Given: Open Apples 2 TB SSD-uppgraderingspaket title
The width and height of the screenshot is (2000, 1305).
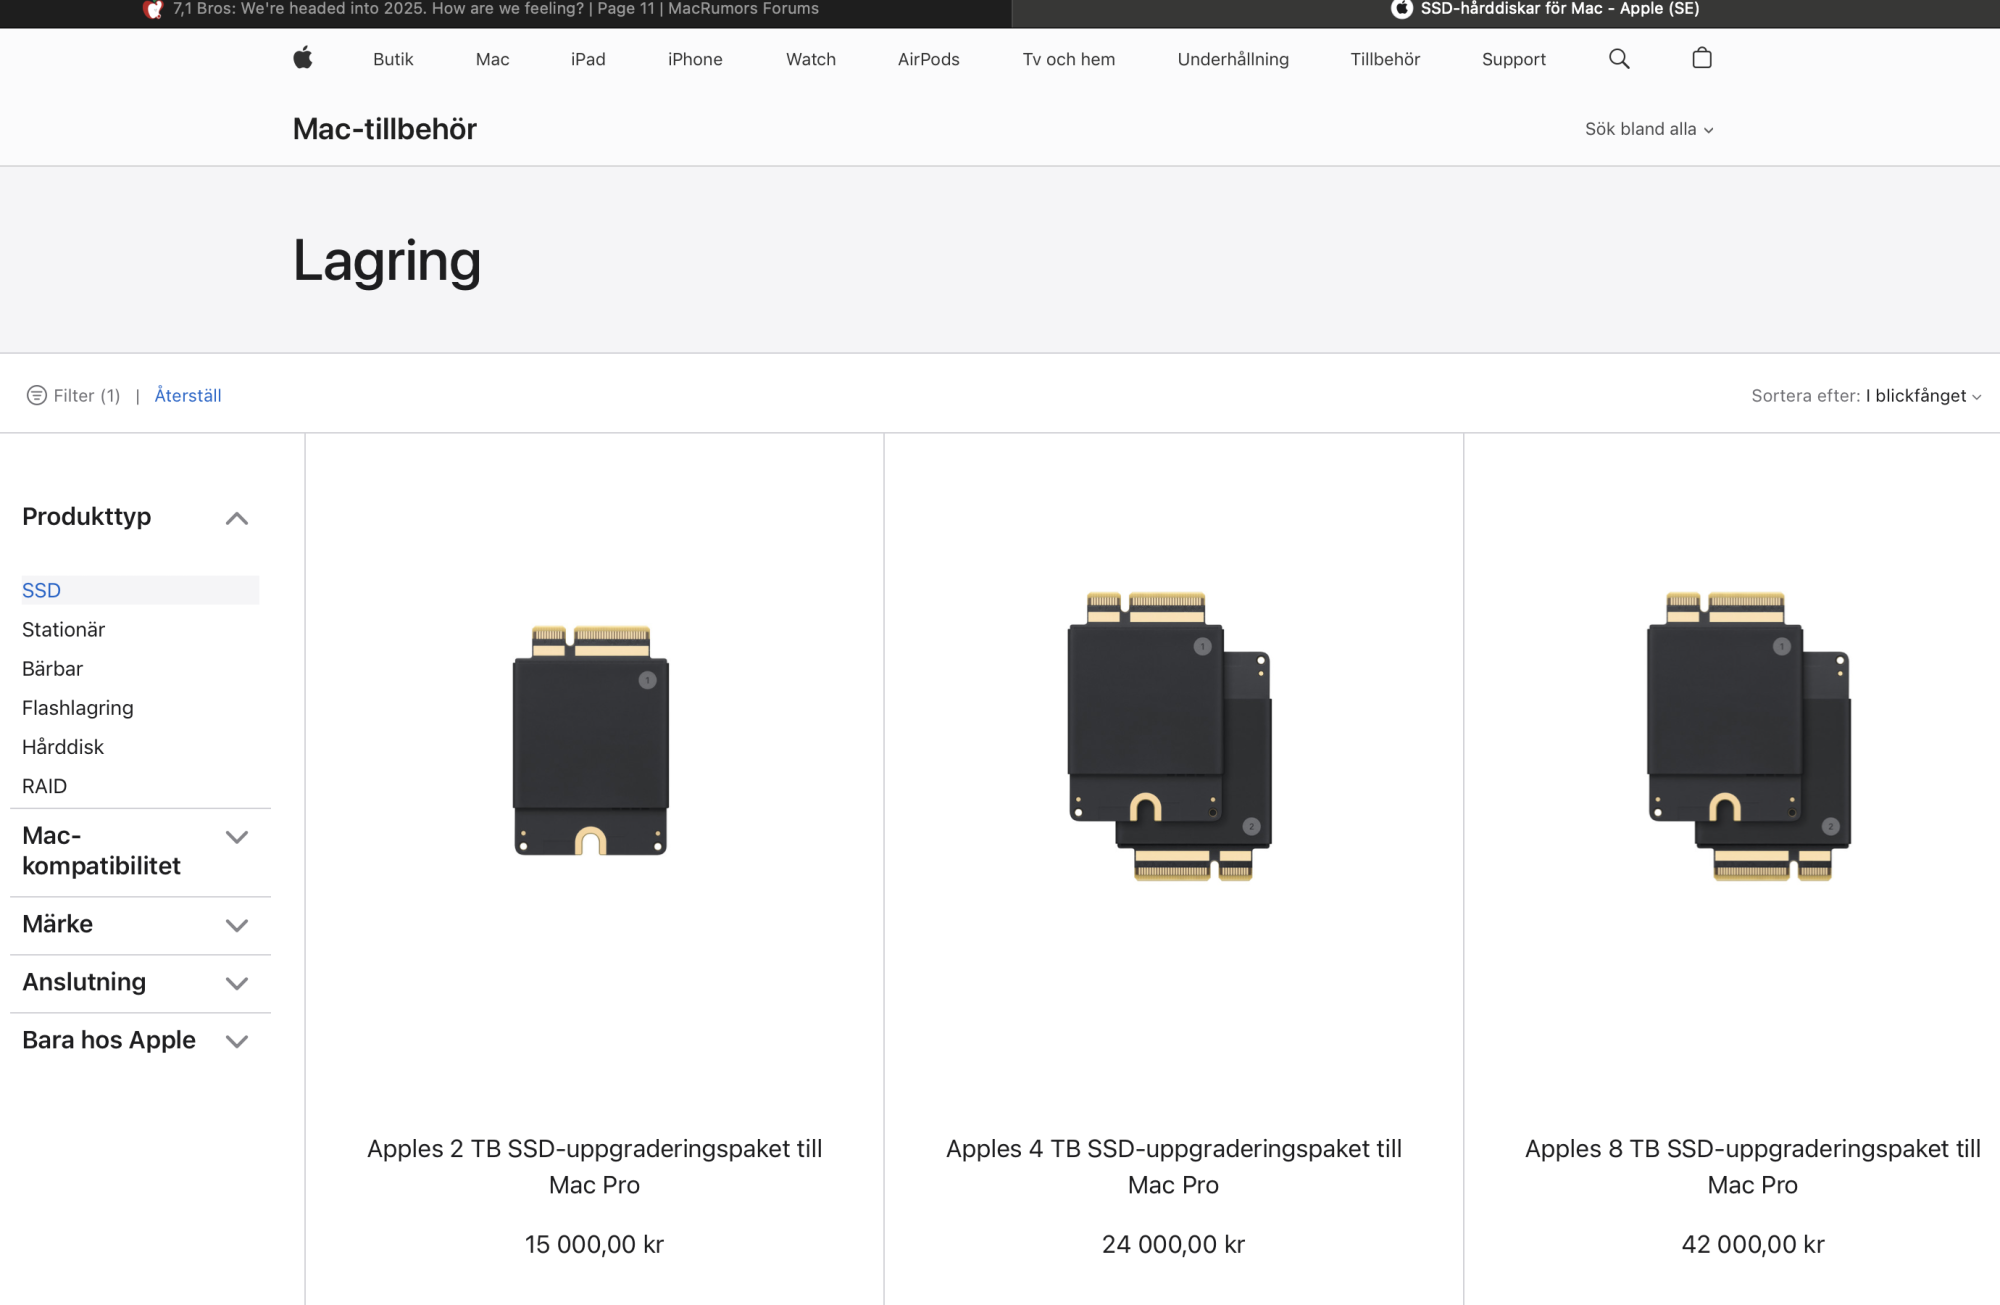Looking at the screenshot, I should 594,1166.
